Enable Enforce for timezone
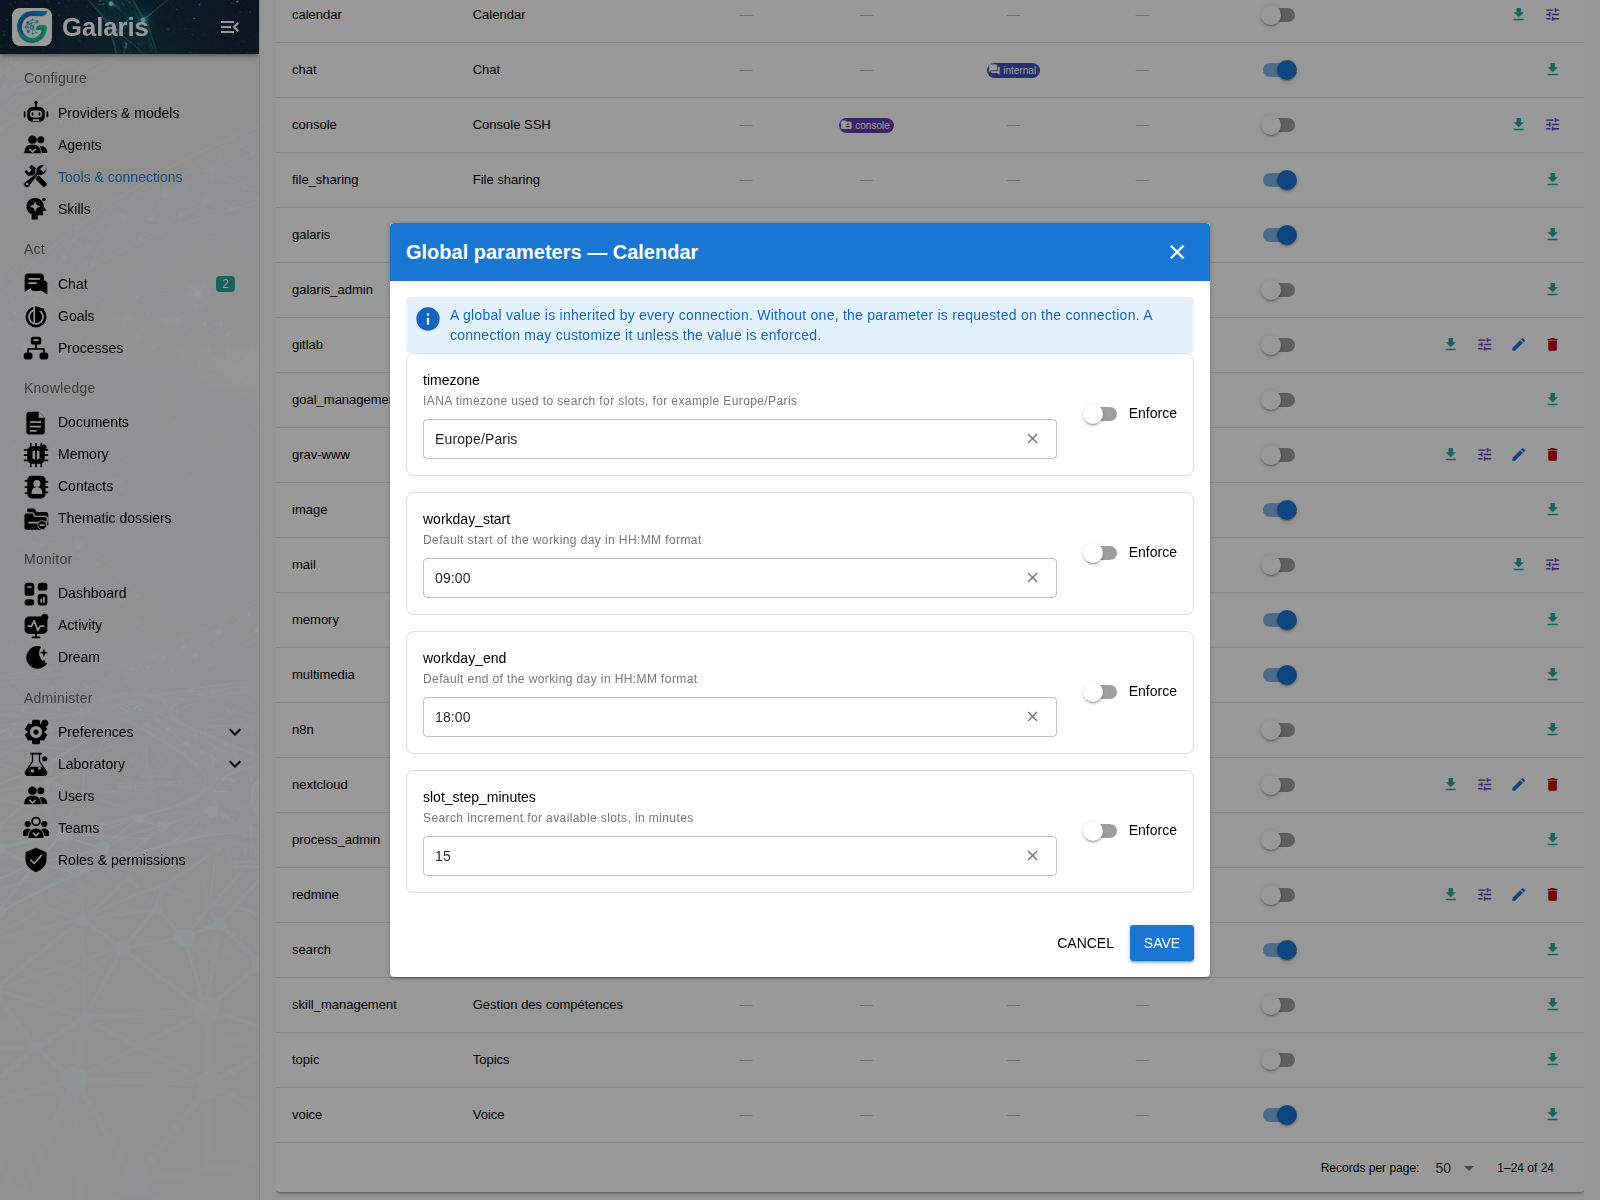The width and height of the screenshot is (1600, 1200). pyautogui.click(x=1100, y=414)
